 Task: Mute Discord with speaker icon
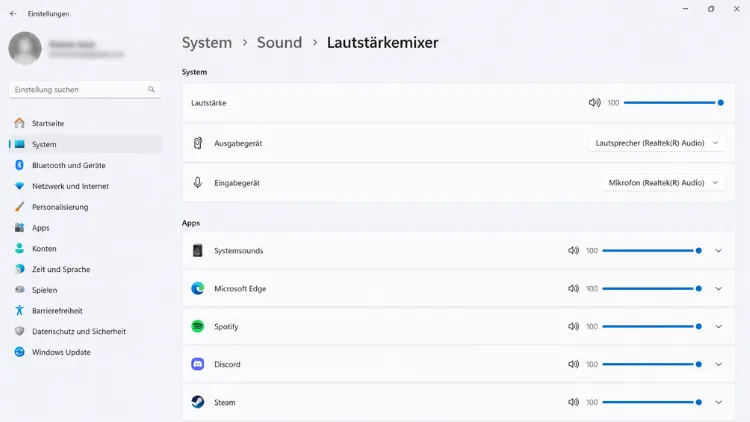point(574,364)
